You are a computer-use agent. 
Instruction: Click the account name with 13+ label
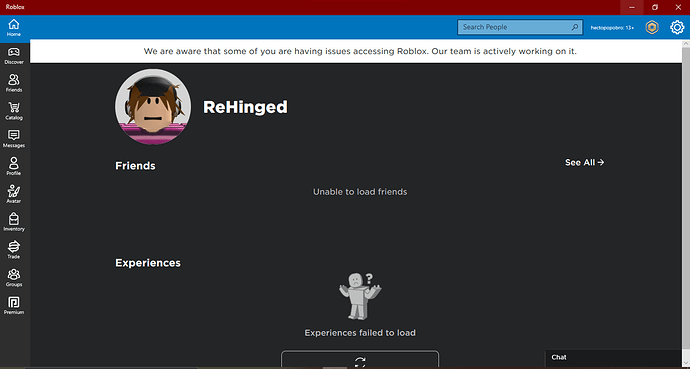point(612,28)
